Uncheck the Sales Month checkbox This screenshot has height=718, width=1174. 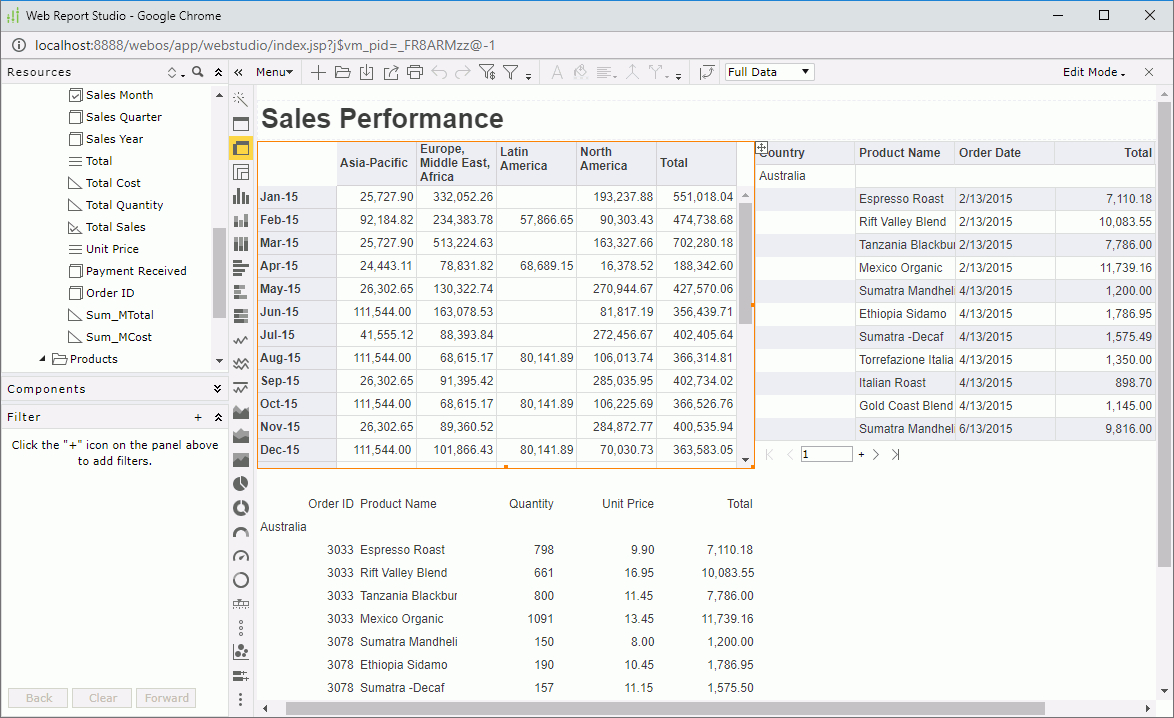click(75, 94)
